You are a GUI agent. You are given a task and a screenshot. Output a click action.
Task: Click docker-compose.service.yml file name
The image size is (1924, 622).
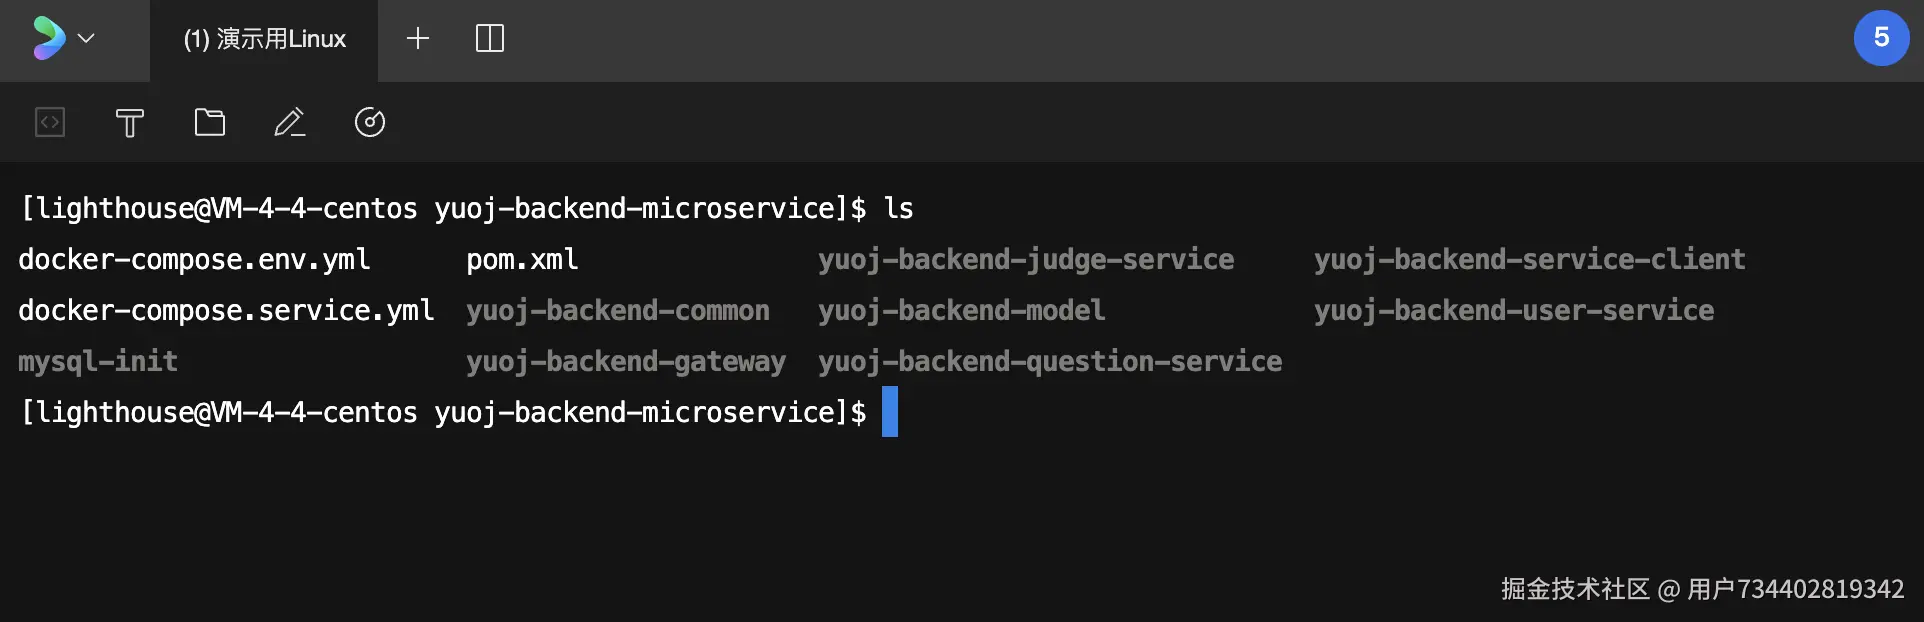pos(226,311)
